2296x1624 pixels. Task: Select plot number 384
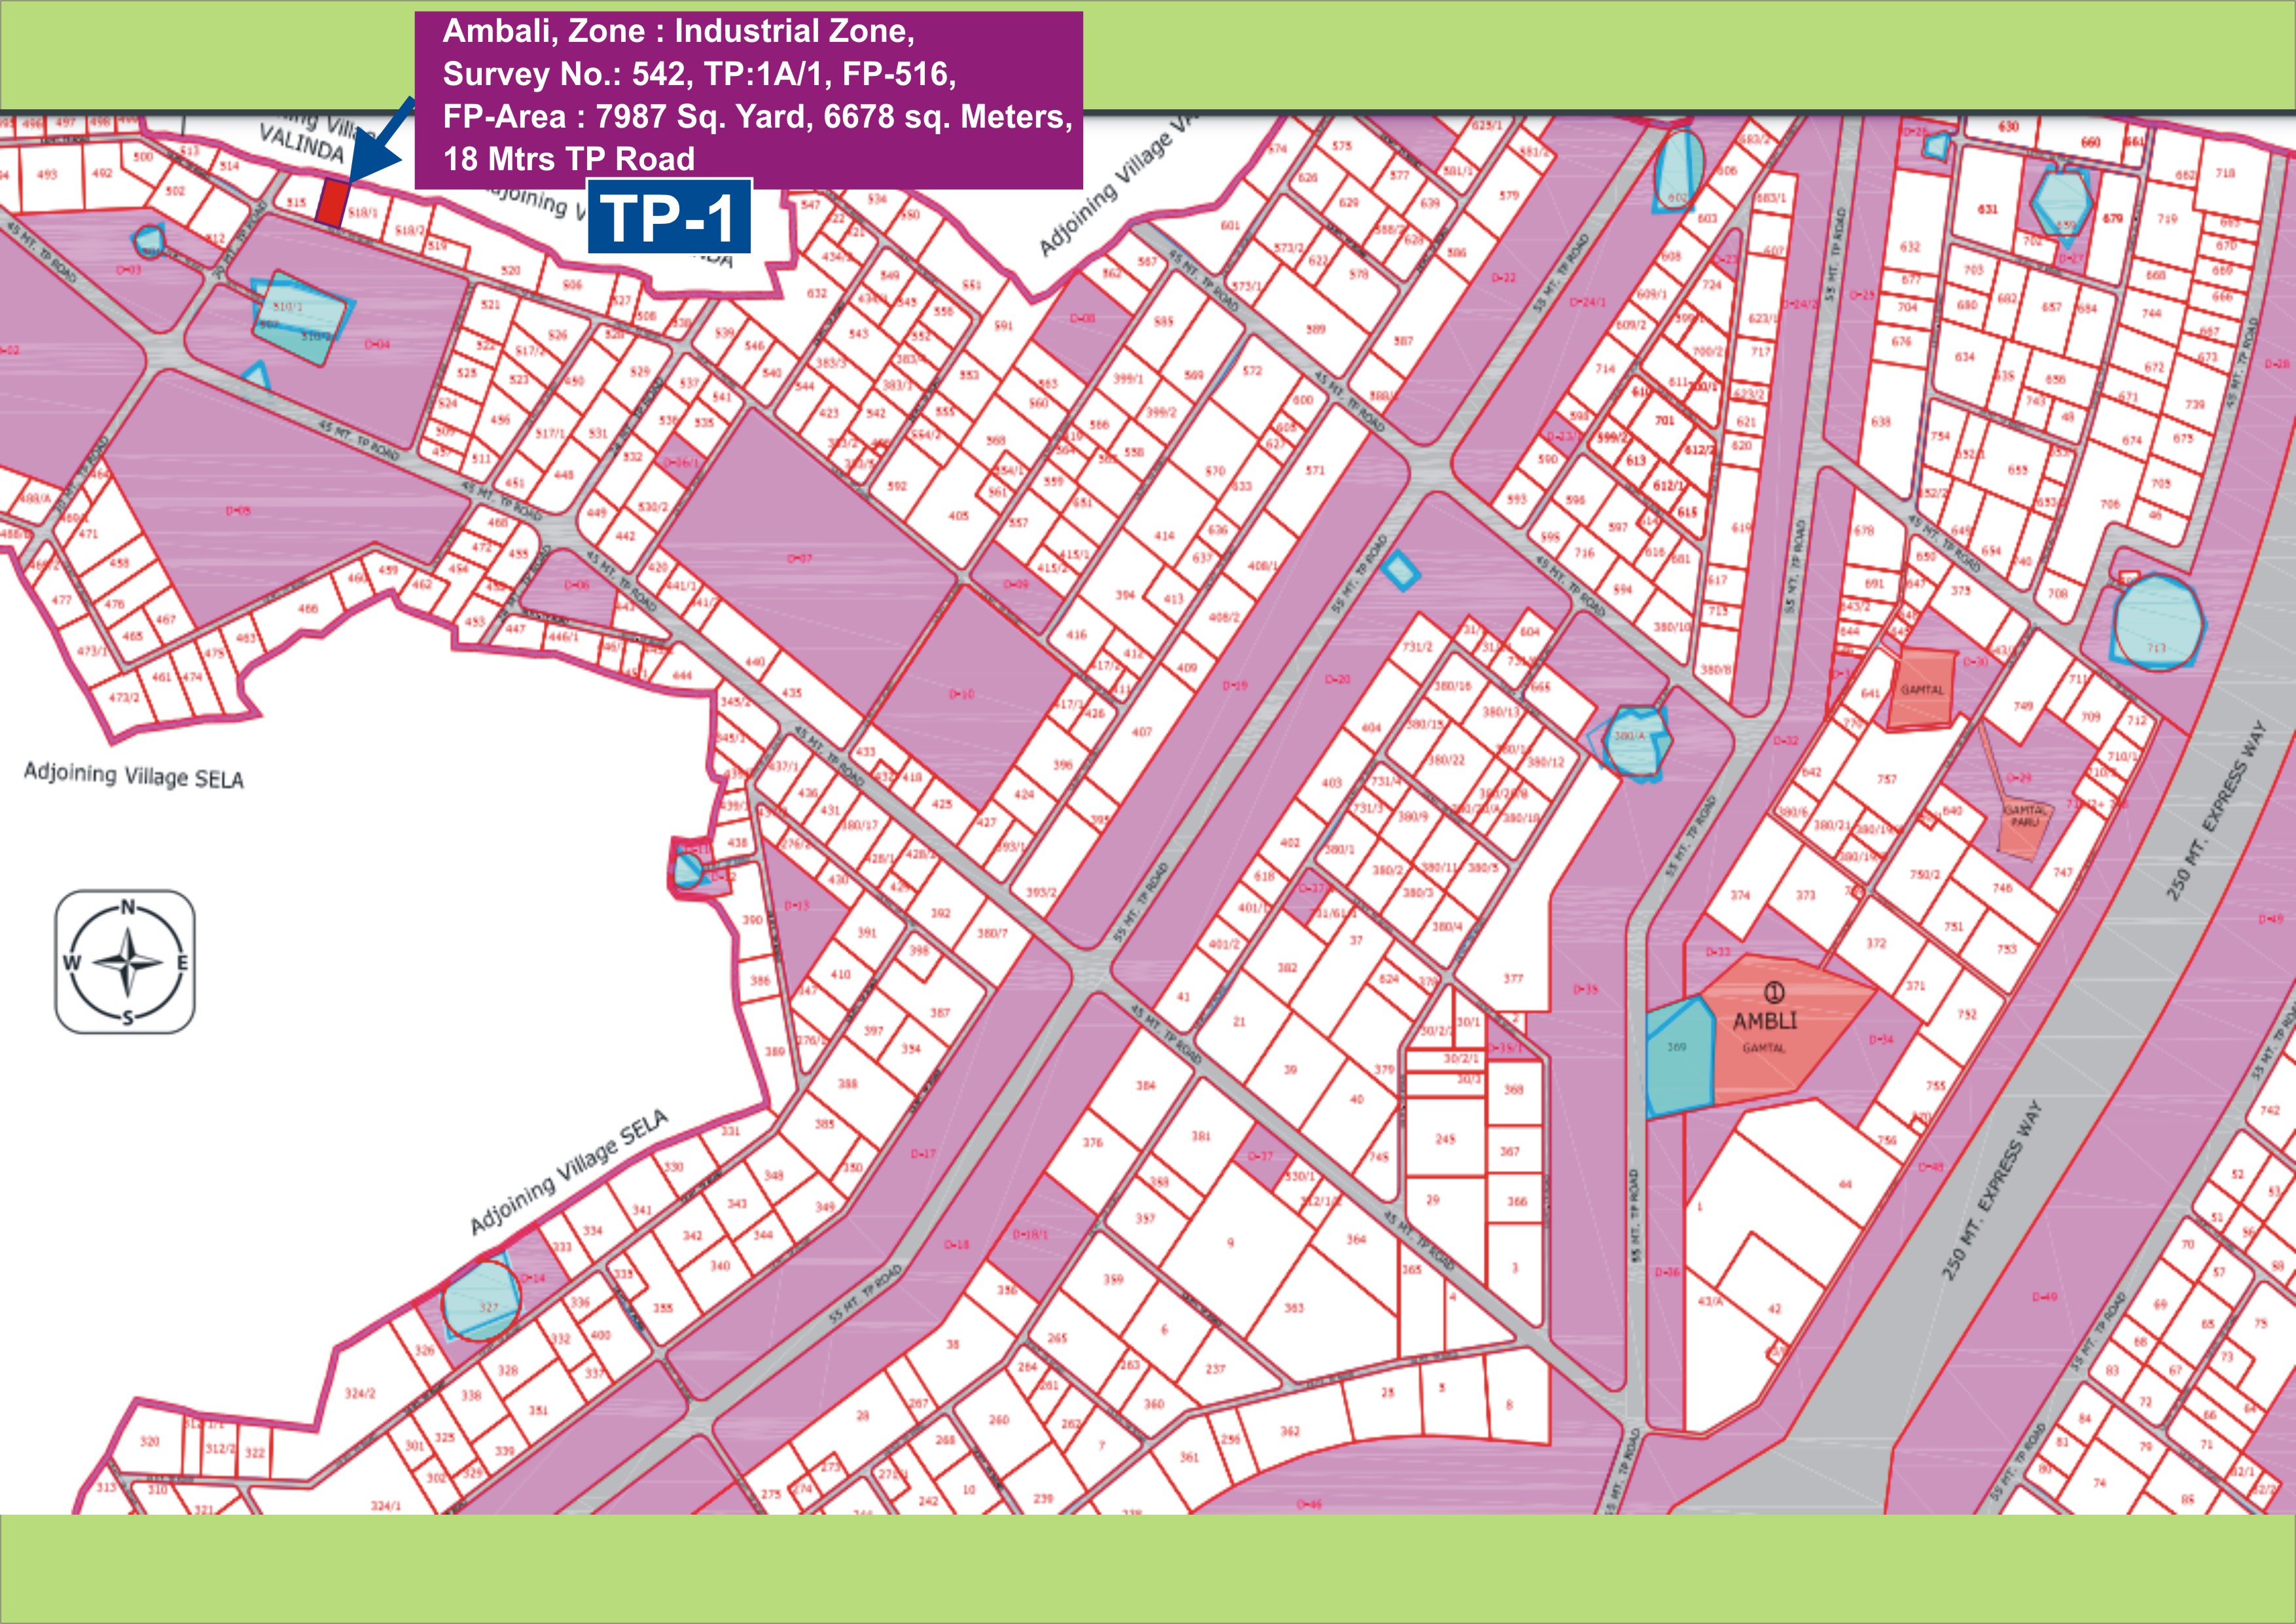click(x=1145, y=1085)
